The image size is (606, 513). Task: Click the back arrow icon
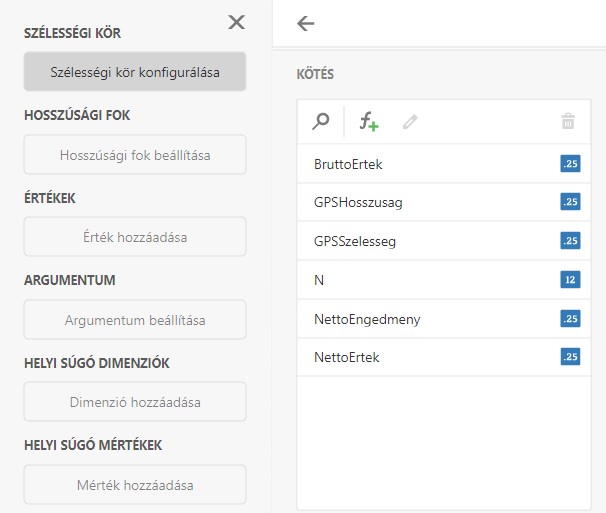tap(306, 23)
